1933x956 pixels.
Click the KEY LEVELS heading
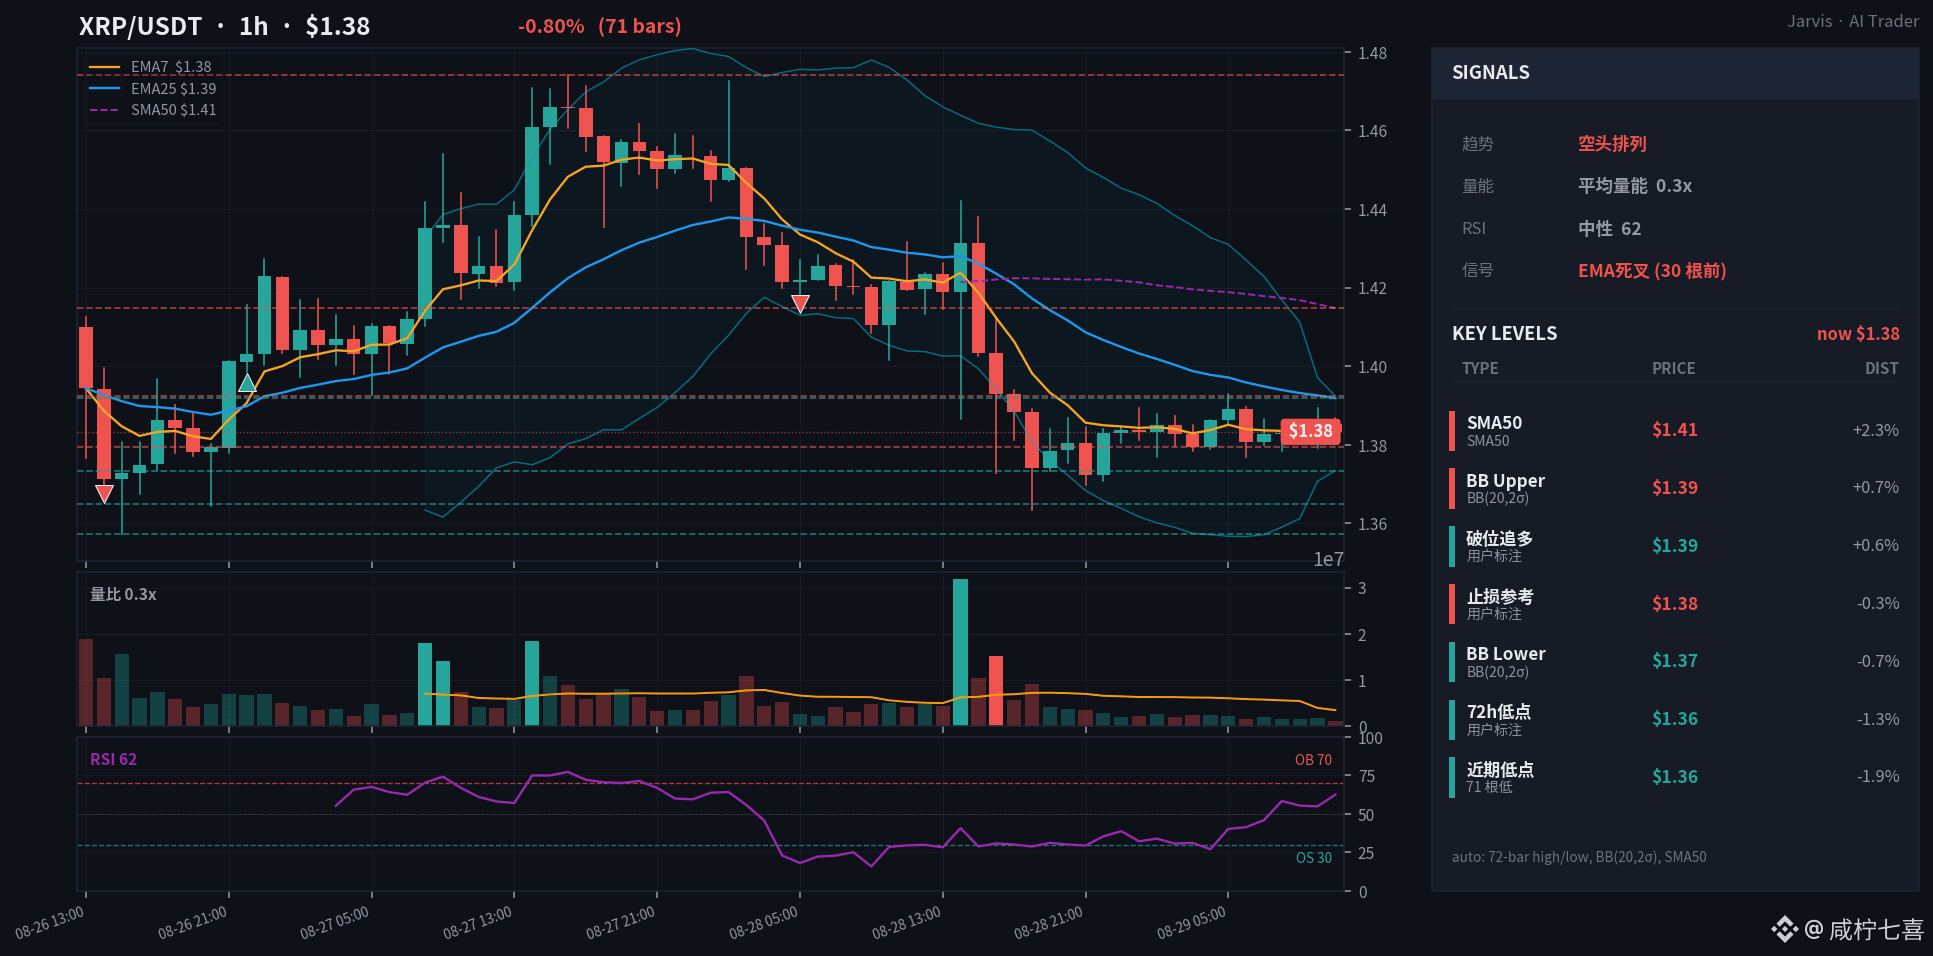(x=1504, y=334)
